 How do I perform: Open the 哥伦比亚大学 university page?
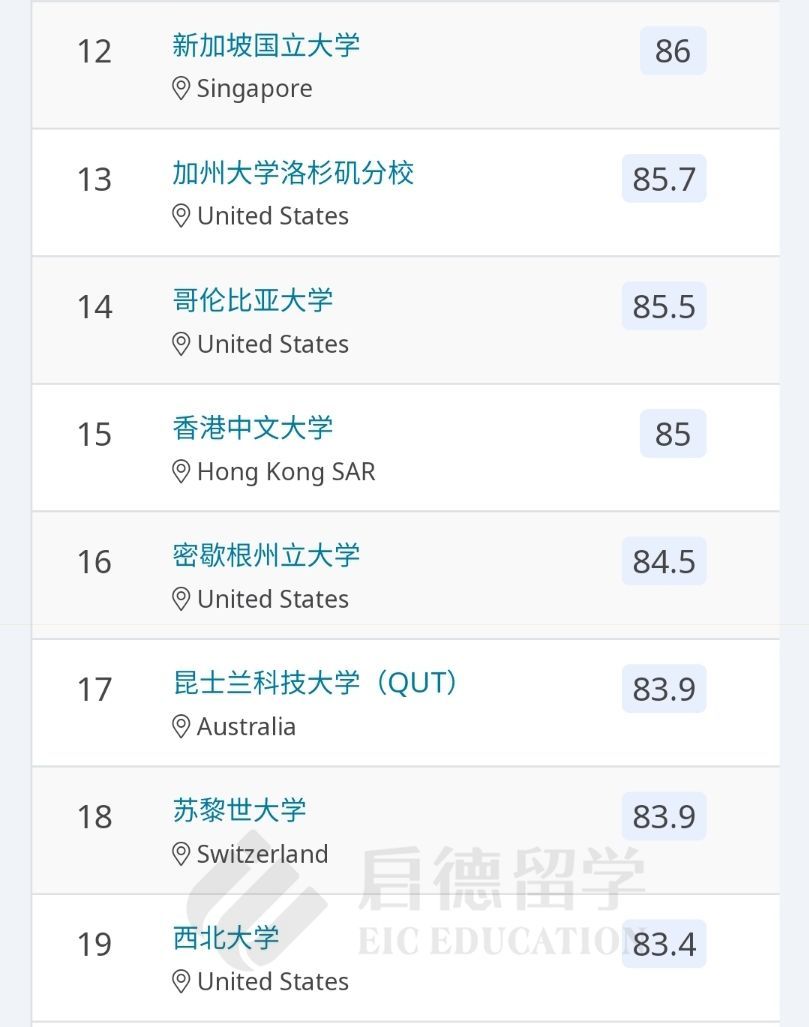[x=253, y=300]
